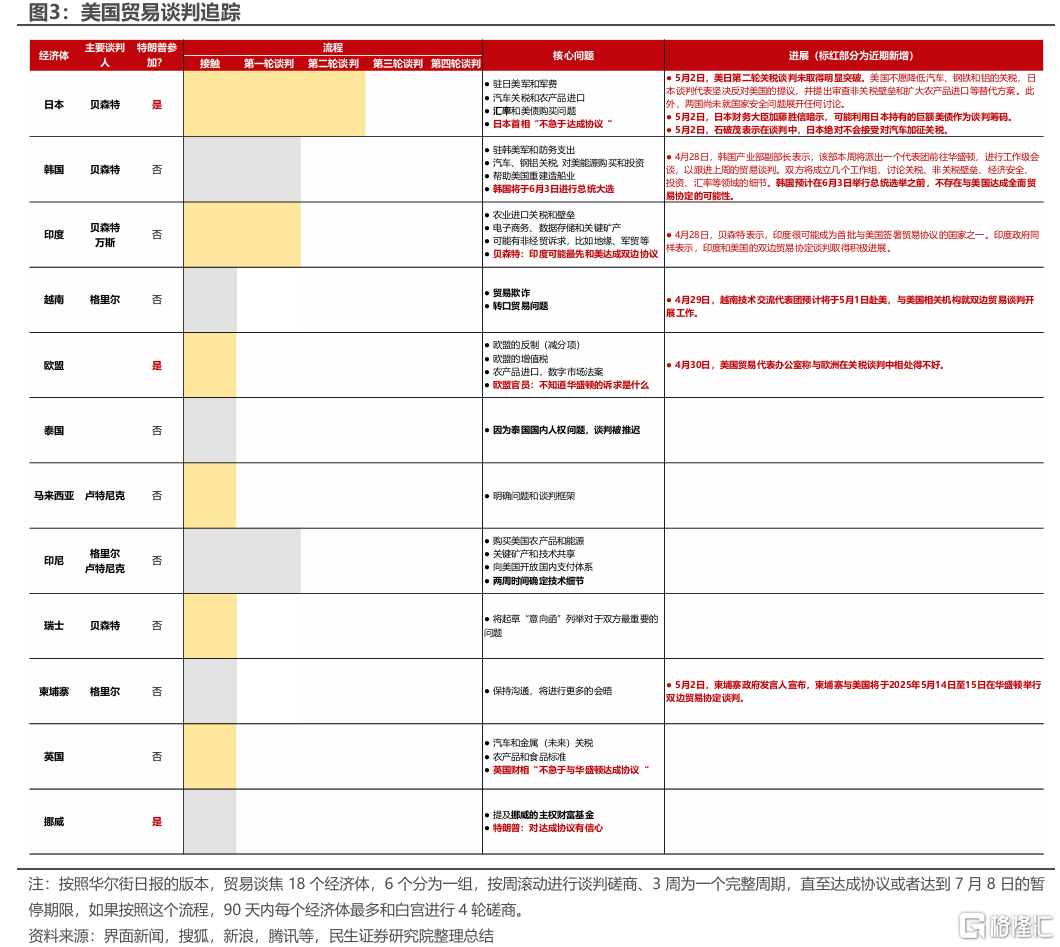Click the bullet "欧盟的增值税"
1060x947 pixels.
pos(516,359)
